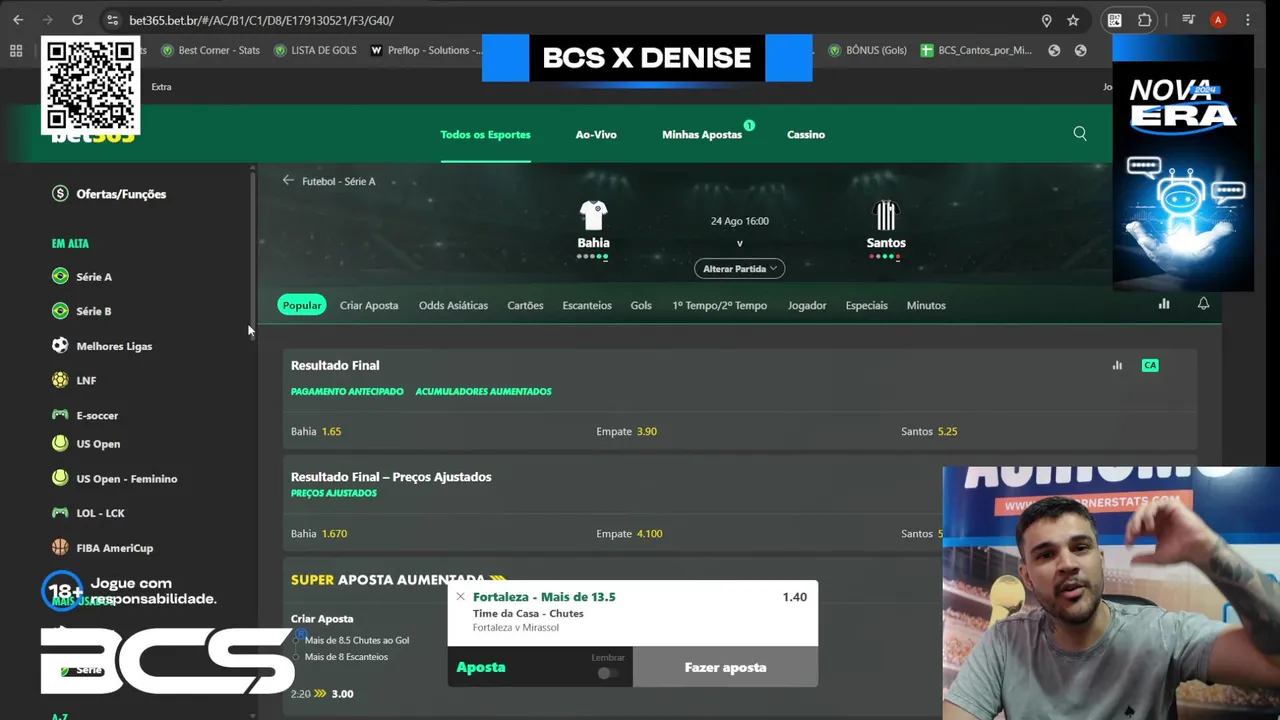Open Série A in the sidebar
This screenshot has height=720, width=1280.
pos(82,277)
